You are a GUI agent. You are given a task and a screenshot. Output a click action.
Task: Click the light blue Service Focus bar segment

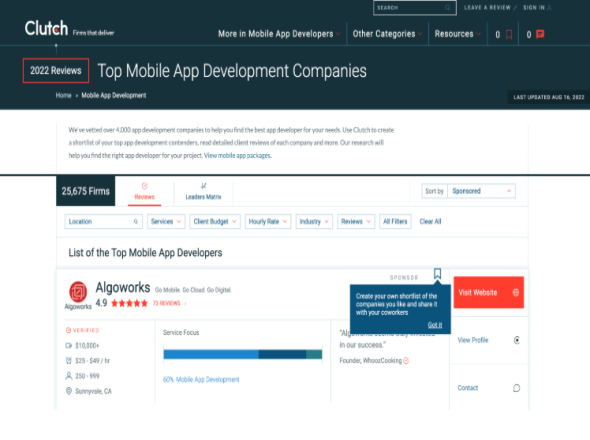tap(211, 354)
